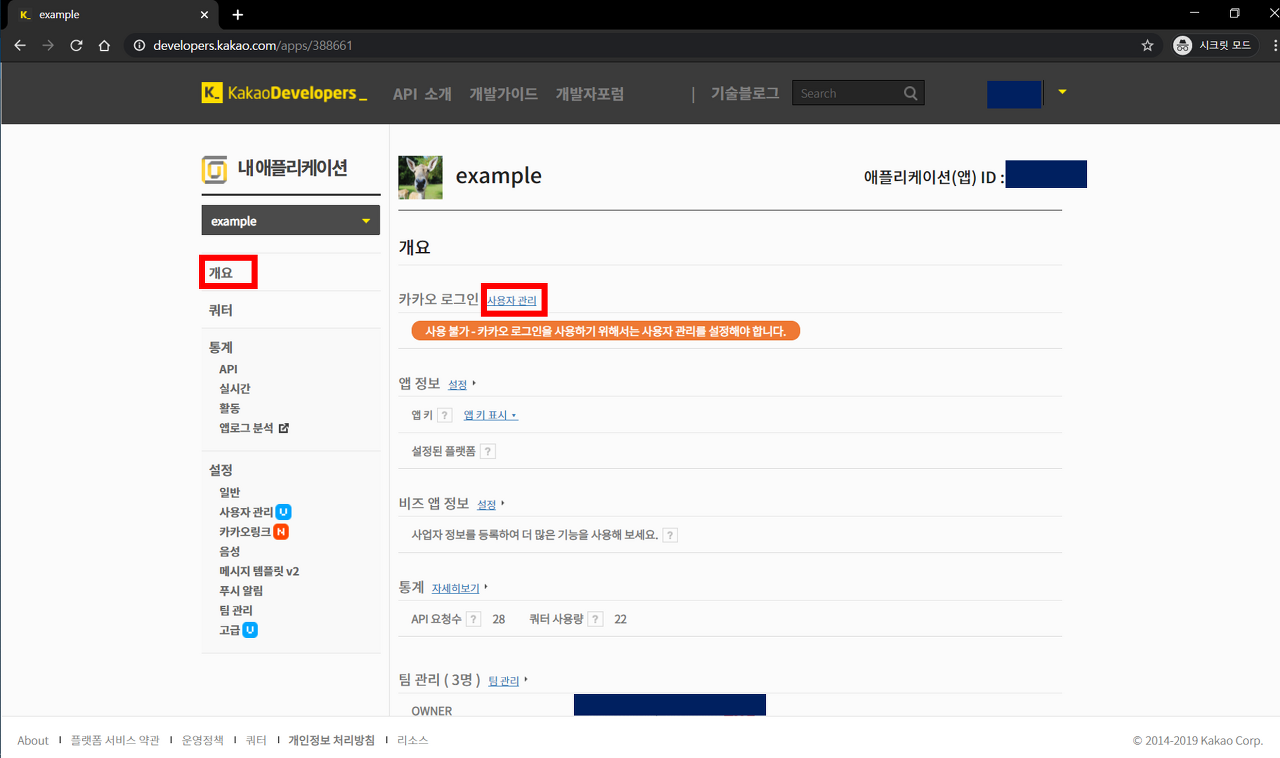Click the Search input field
Screen dimensions: 1280x758
[847, 93]
